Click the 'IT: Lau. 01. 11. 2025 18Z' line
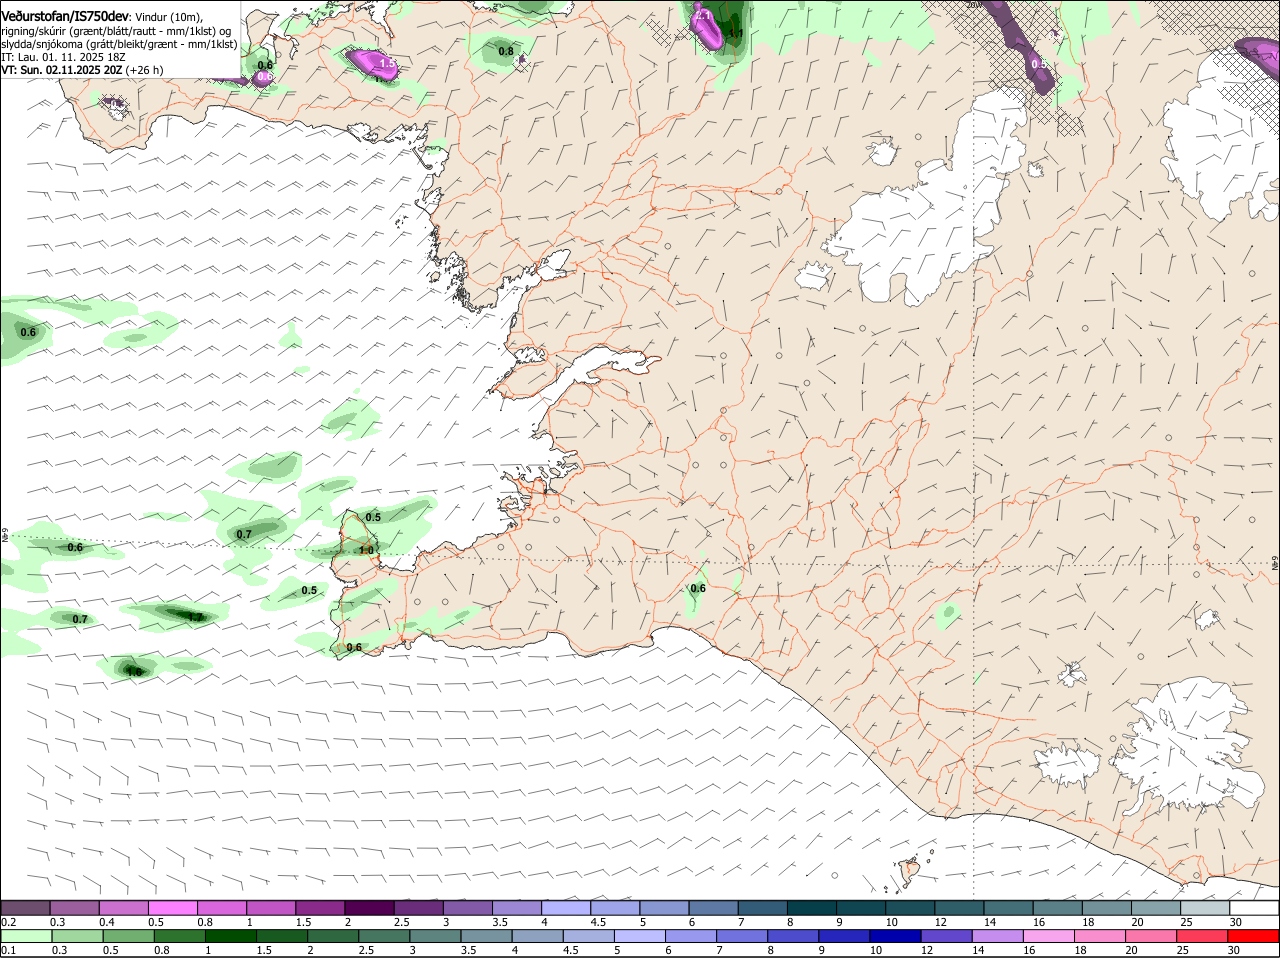The image size is (1280, 958). coord(63,57)
